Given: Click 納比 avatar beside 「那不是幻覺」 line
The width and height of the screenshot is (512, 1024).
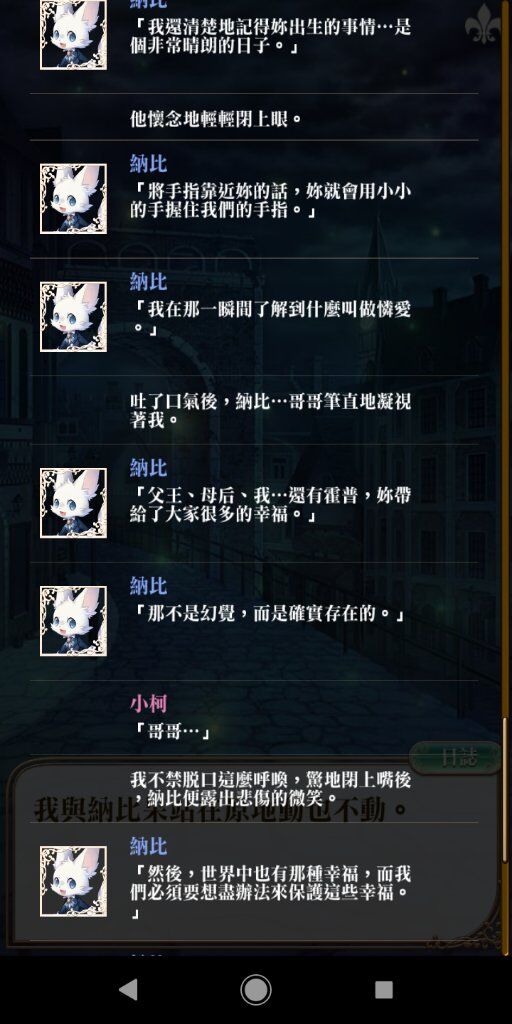Looking at the screenshot, I should click(x=73, y=621).
